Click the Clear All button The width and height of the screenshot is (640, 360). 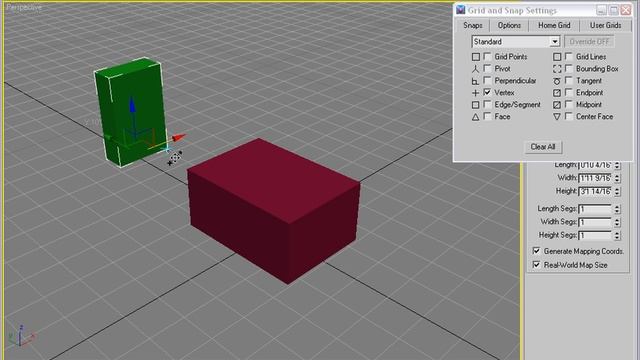543,147
